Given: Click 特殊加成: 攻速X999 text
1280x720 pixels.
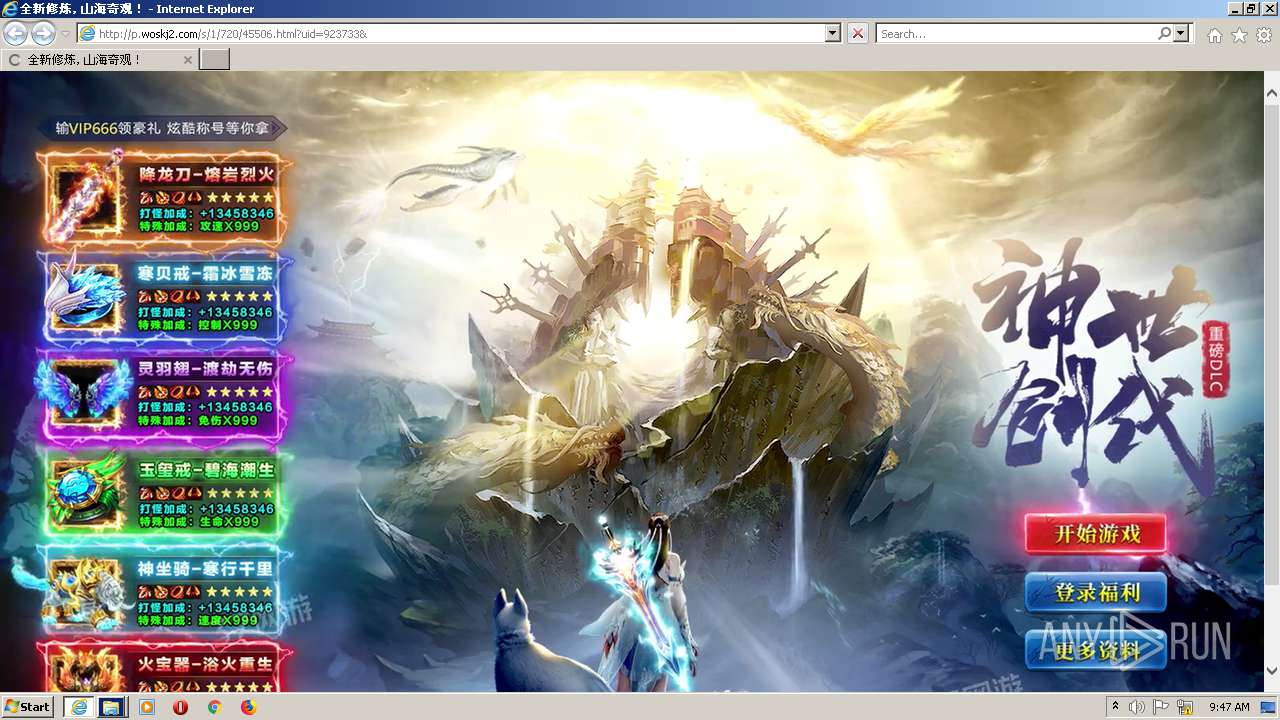Looking at the screenshot, I should click(x=199, y=226).
